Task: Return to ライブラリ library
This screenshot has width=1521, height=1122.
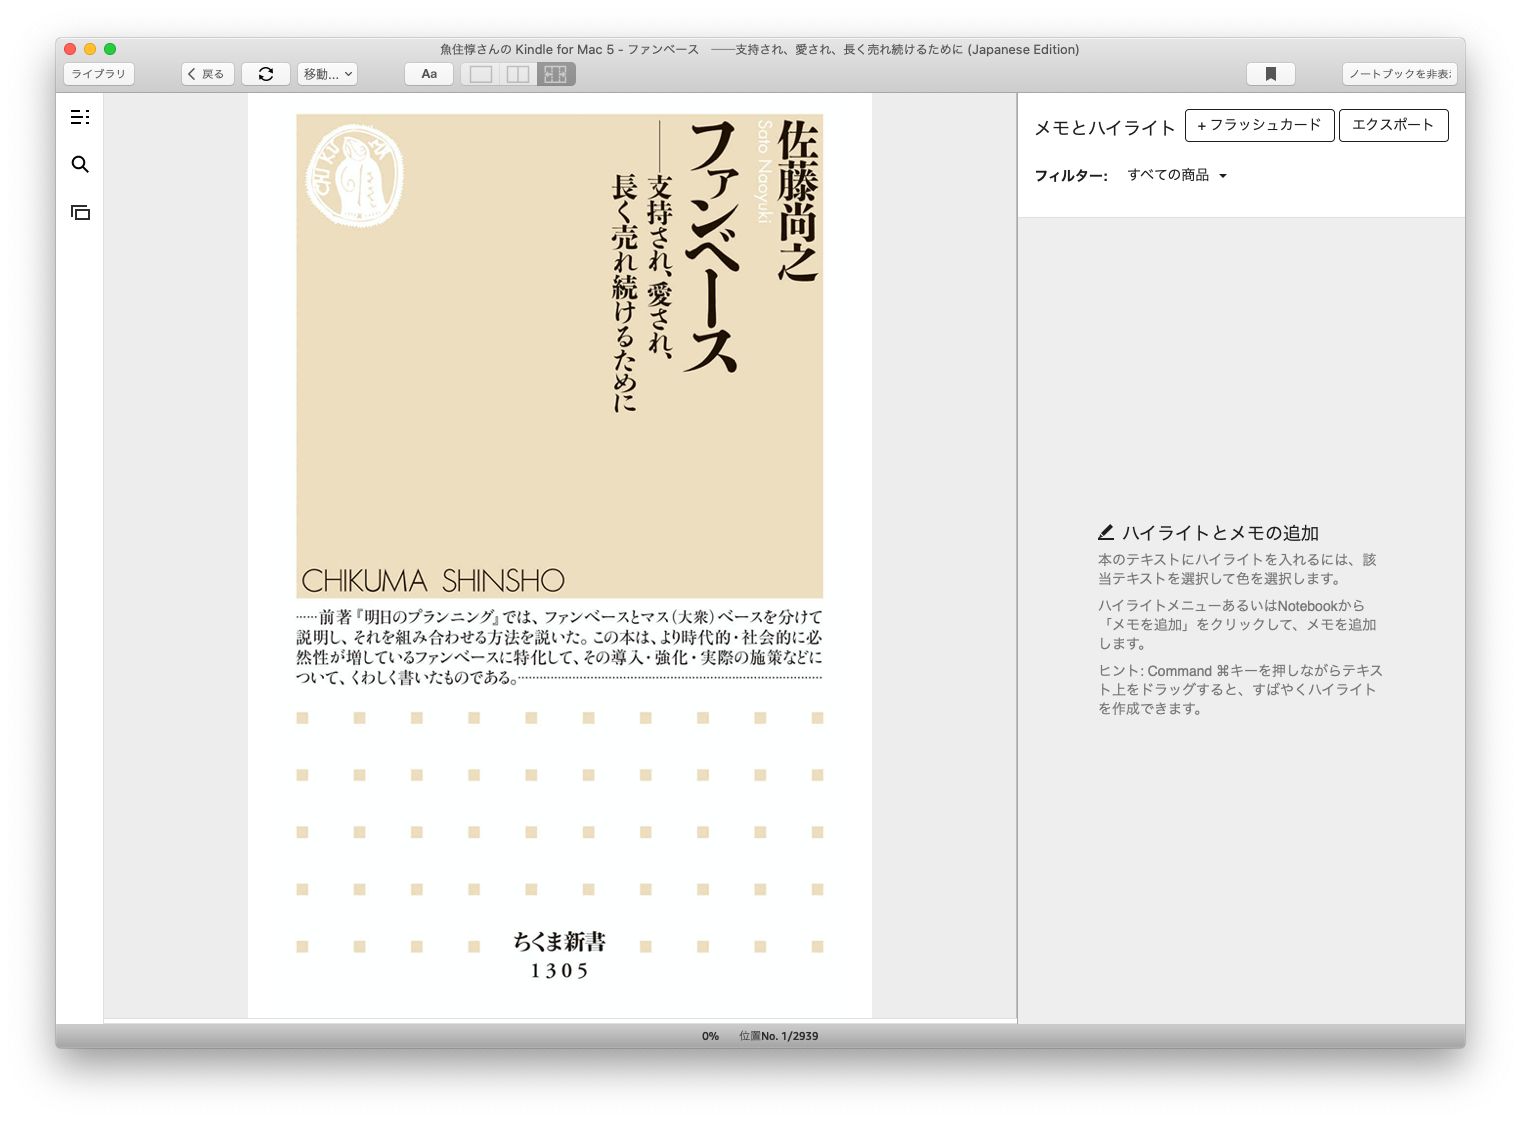Action: [x=99, y=74]
